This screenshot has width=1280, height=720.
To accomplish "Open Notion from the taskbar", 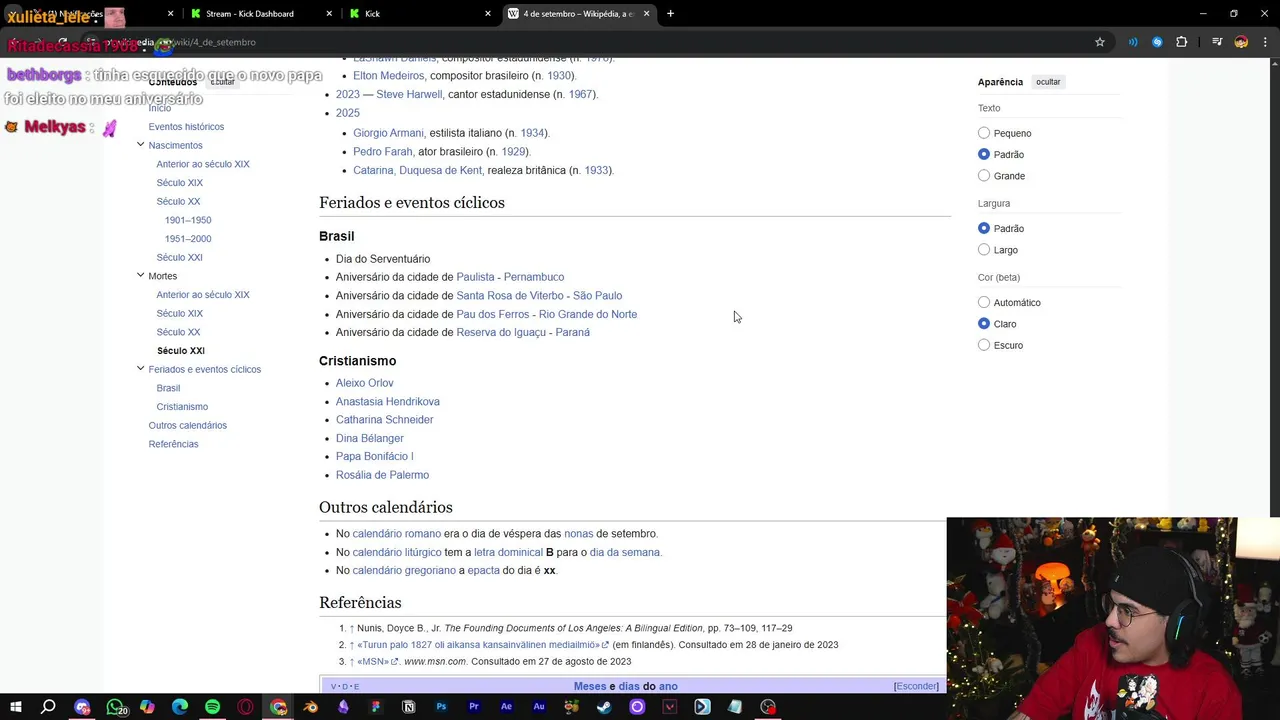I will pos(408,707).
